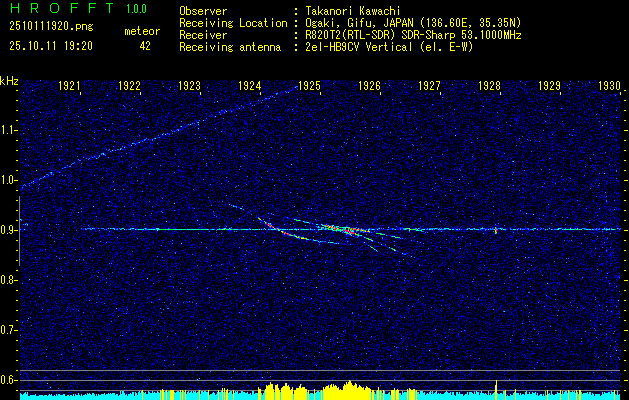Click the gray vertical bar near 0.9 kHz
The height and width of the screenshot is (400, 629).
pyautogui.click(x=19, y=231)
